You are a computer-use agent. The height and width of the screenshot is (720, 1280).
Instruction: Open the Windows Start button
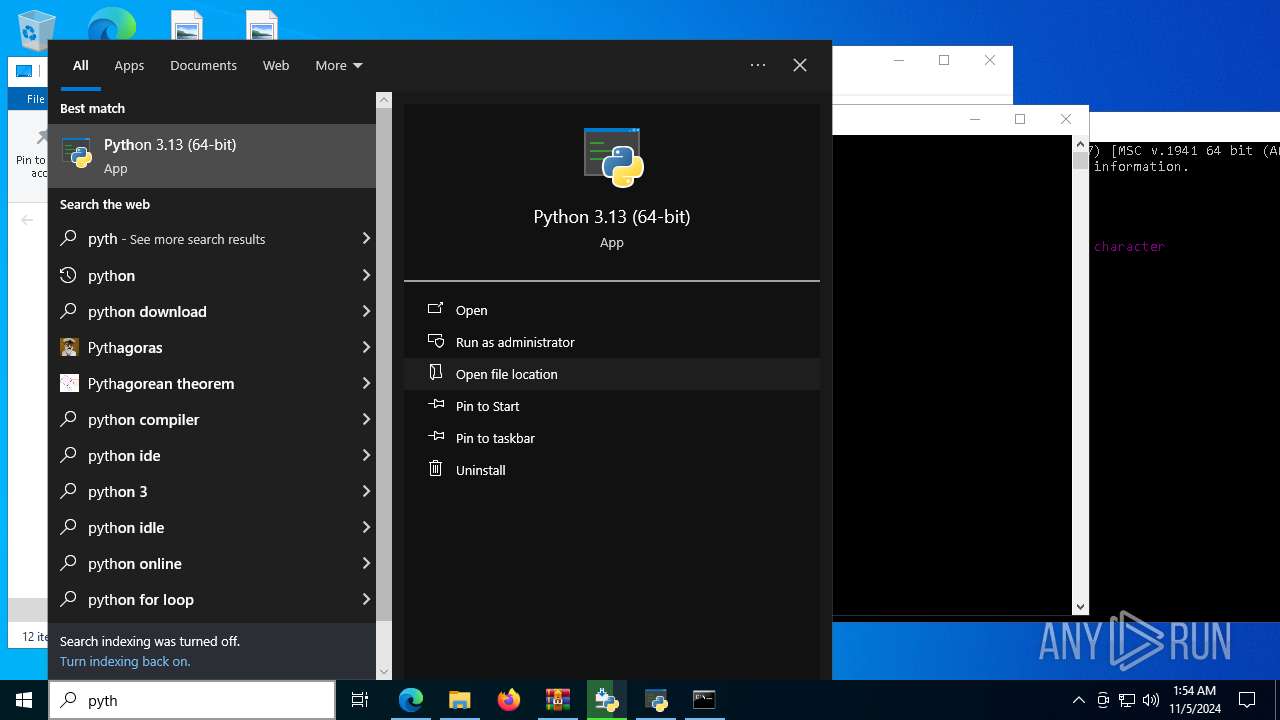click(x=24, y=700)
